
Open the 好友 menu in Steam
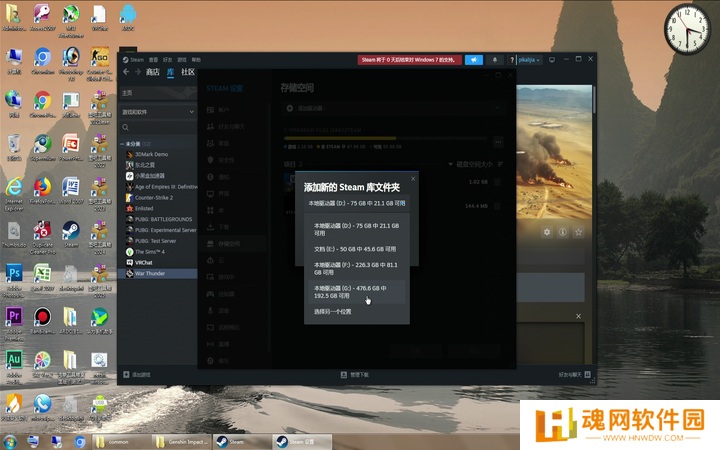click(x=168, y=60)
